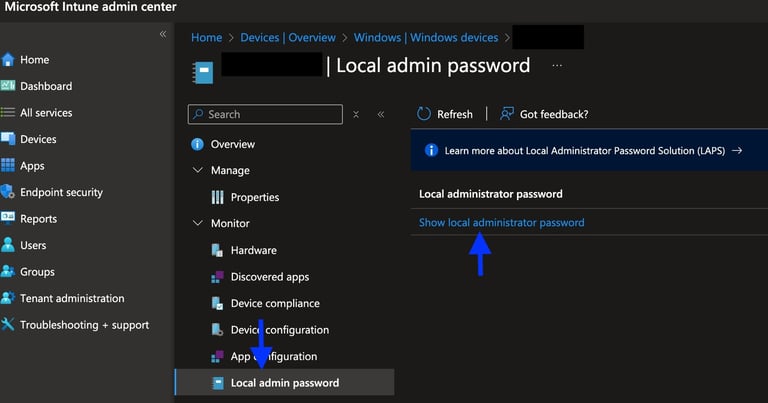Open Tenant administration in the sidebar
768x403 pixels.
pyautogui.click(x=72, y=298)
